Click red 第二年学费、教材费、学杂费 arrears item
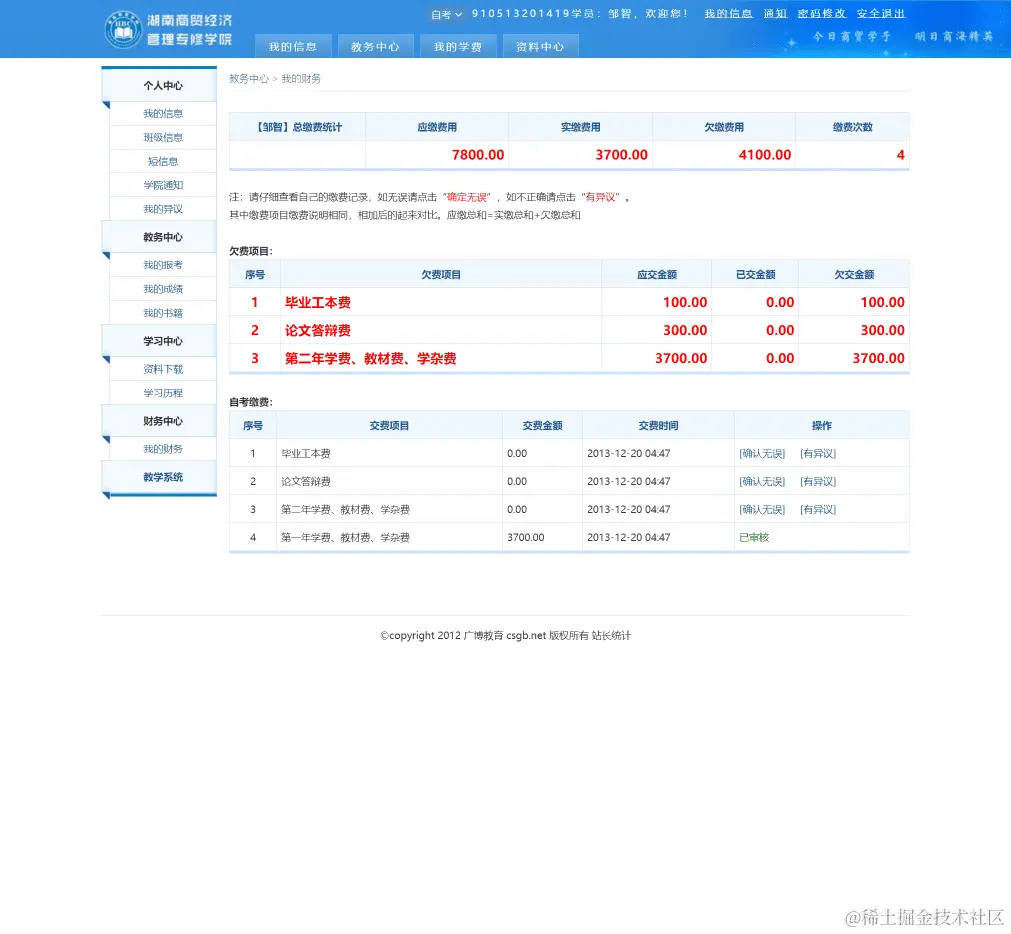1011x934 pixels. (371, 358)
